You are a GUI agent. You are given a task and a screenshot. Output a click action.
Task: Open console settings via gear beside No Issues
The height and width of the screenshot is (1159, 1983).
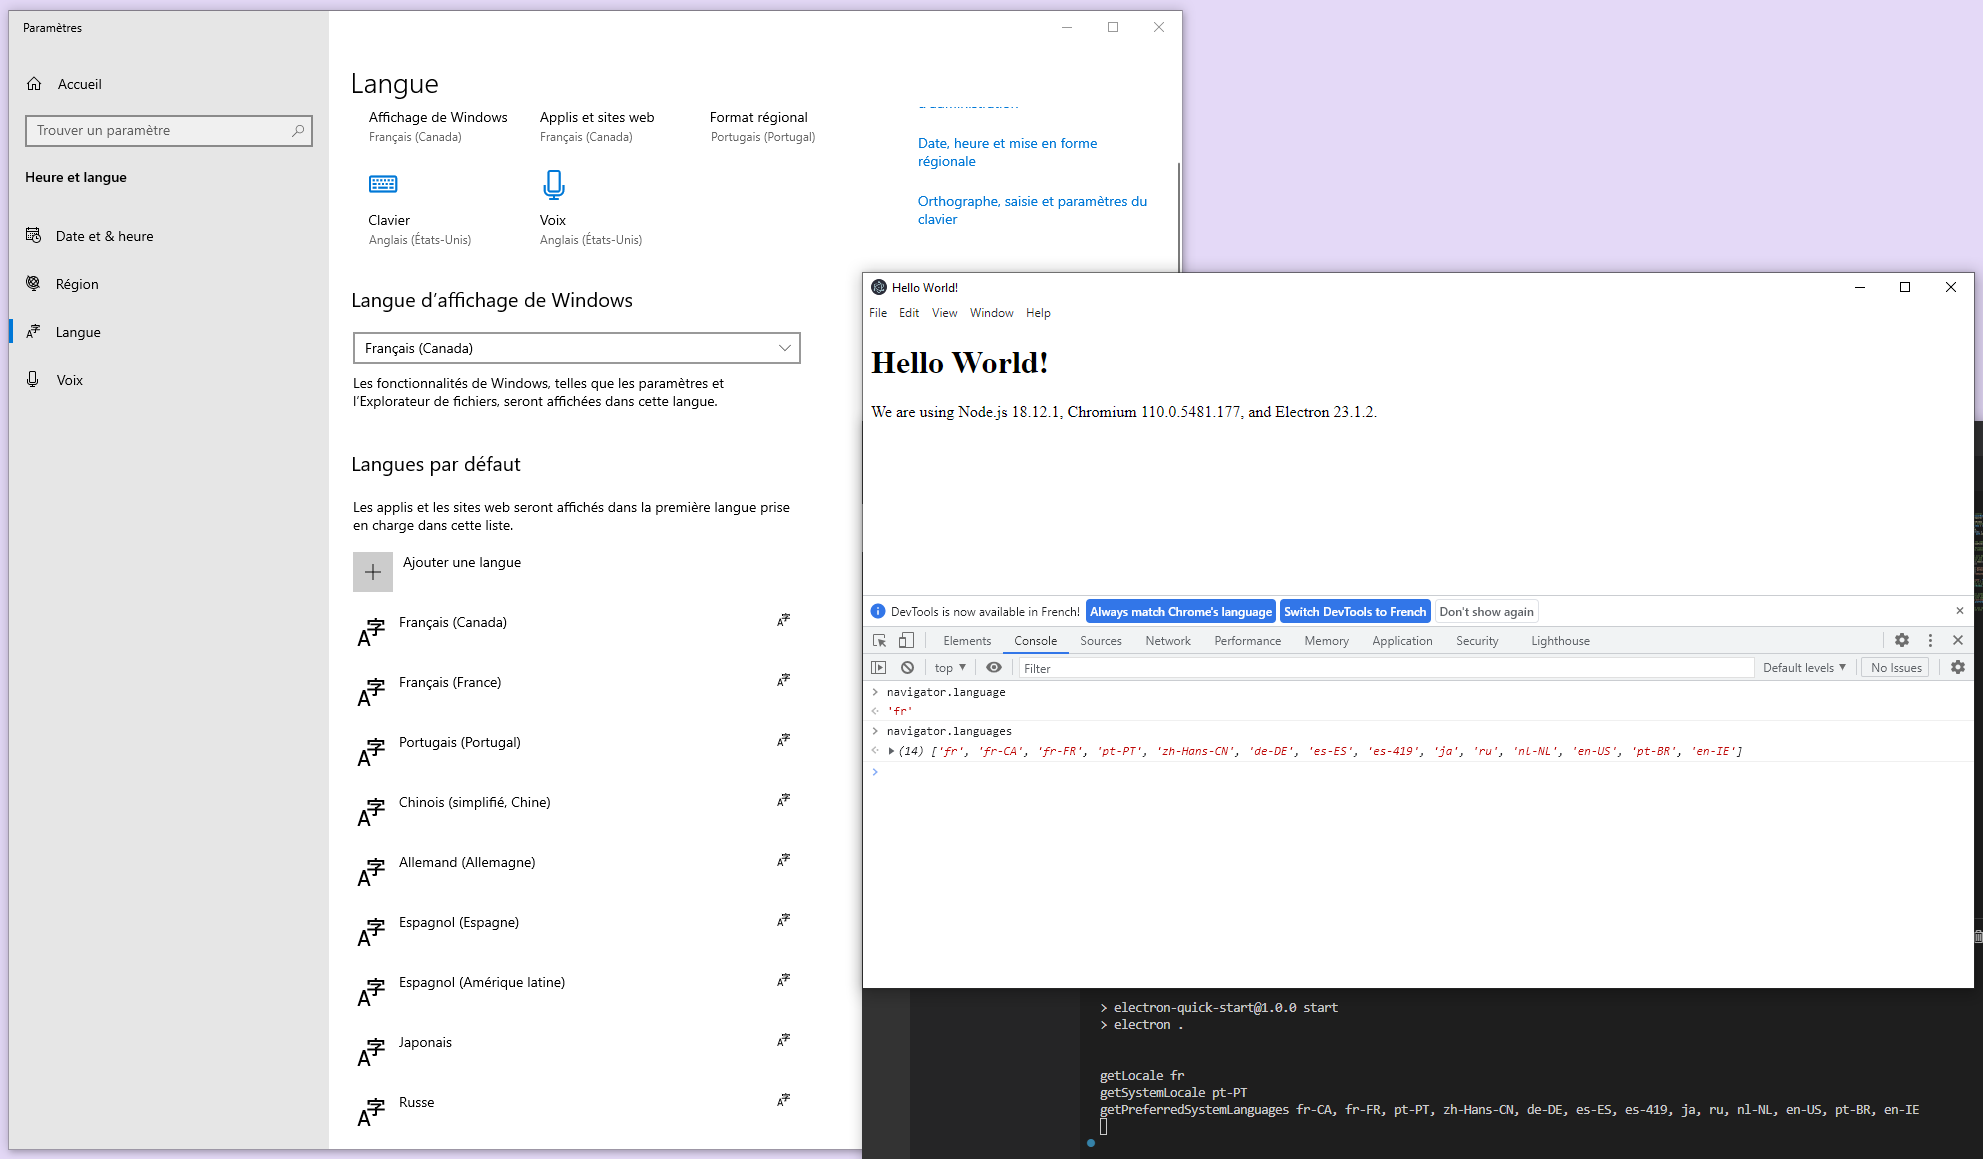point(1957,667)
